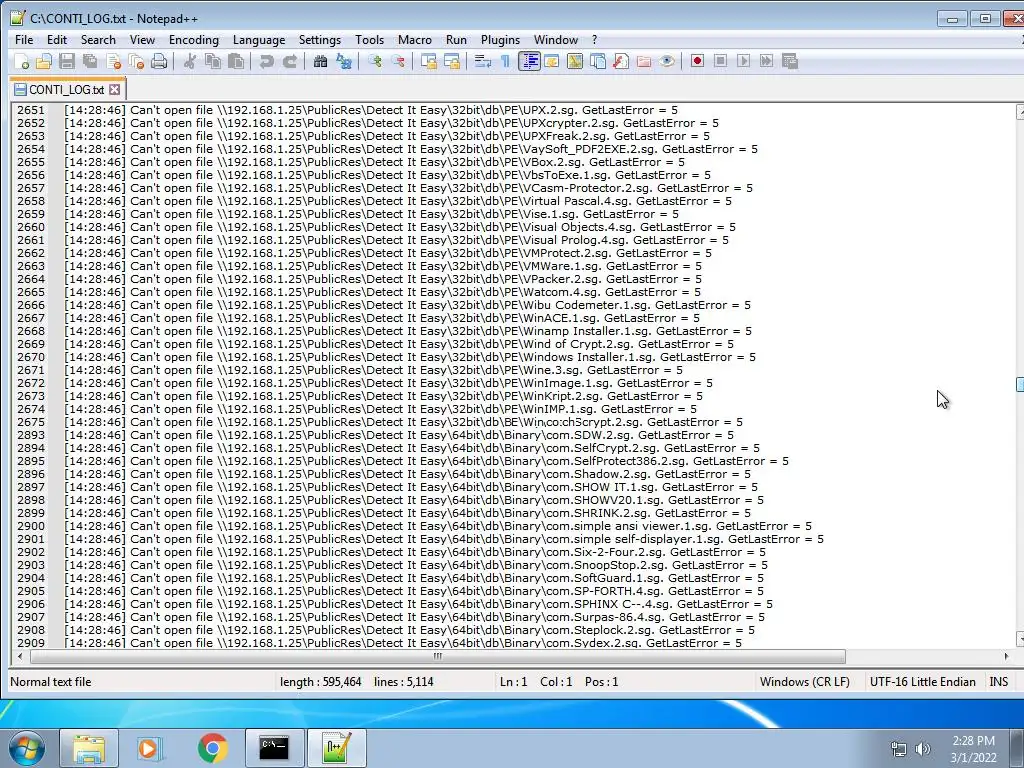
Task: Click the Cut scissors icon
Action: click(190, 61)
